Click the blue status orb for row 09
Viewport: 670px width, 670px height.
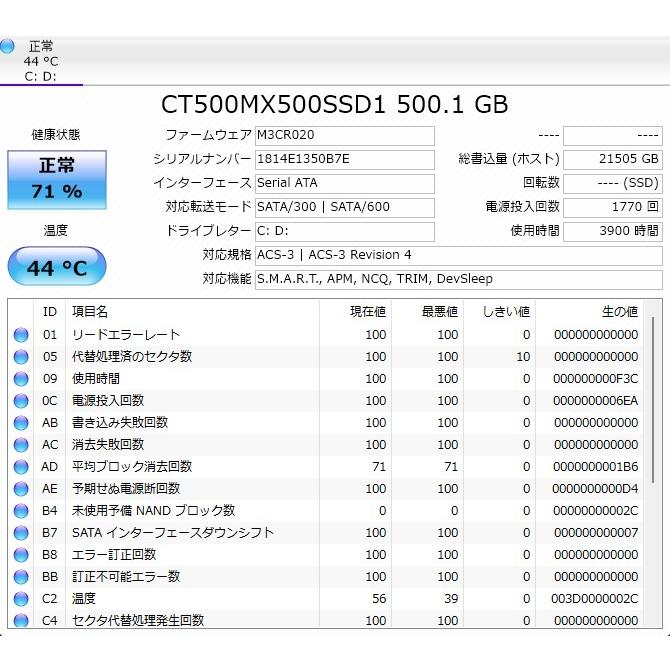(x=21, y=379)
